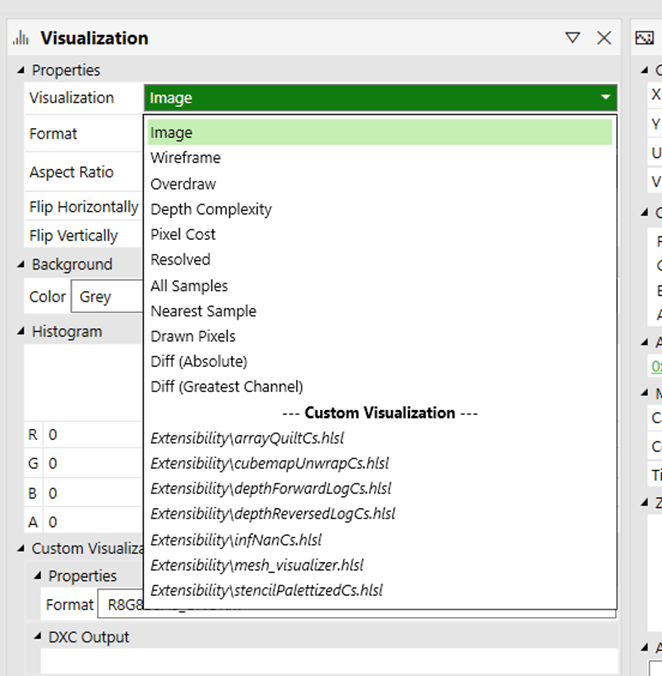Image resolution: width=662 pixels, height=676 pixels.
Task: Select Extensibility\infNanCs.hlsl custom shader
Action: (x=380, y=540)
